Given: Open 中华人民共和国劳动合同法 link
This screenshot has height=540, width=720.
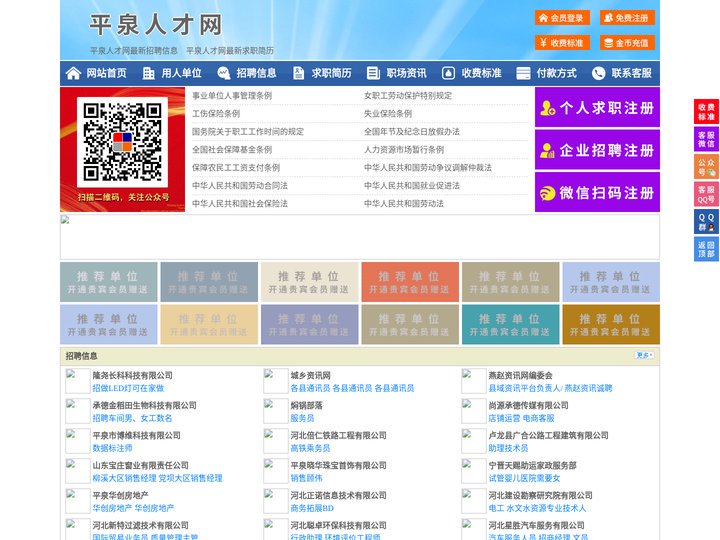Looking at the screenshot, I should click(x=240, y=186).
